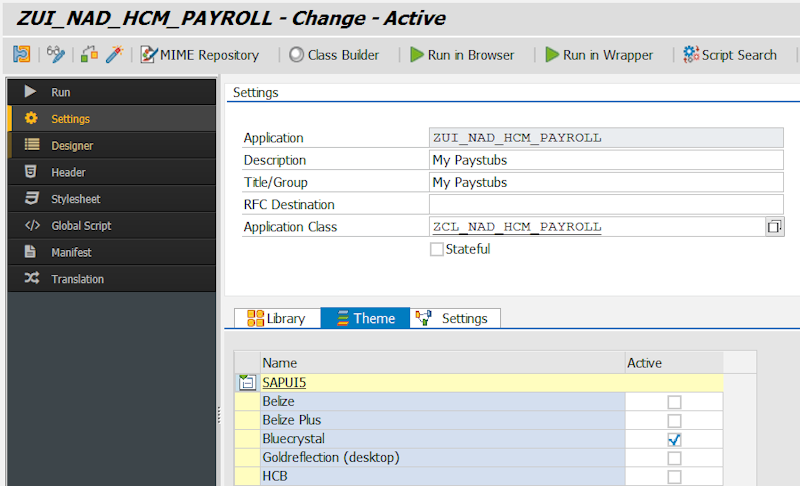Select Stylesheet in the sidebar
Image resolution: width=800 pixels, height=486 pixels.
[x=76, y=199]
